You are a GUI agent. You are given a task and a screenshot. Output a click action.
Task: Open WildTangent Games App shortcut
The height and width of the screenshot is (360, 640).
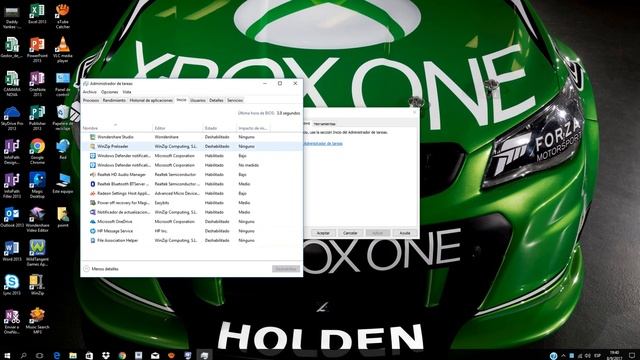click(37, 253)
